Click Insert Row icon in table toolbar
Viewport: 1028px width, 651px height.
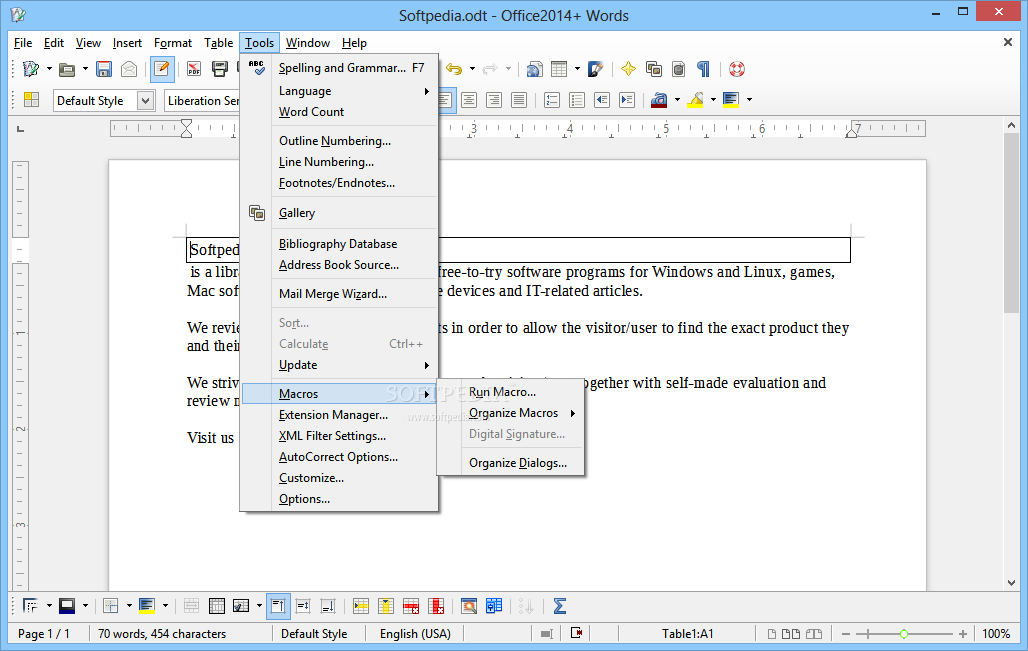[361, 606]
